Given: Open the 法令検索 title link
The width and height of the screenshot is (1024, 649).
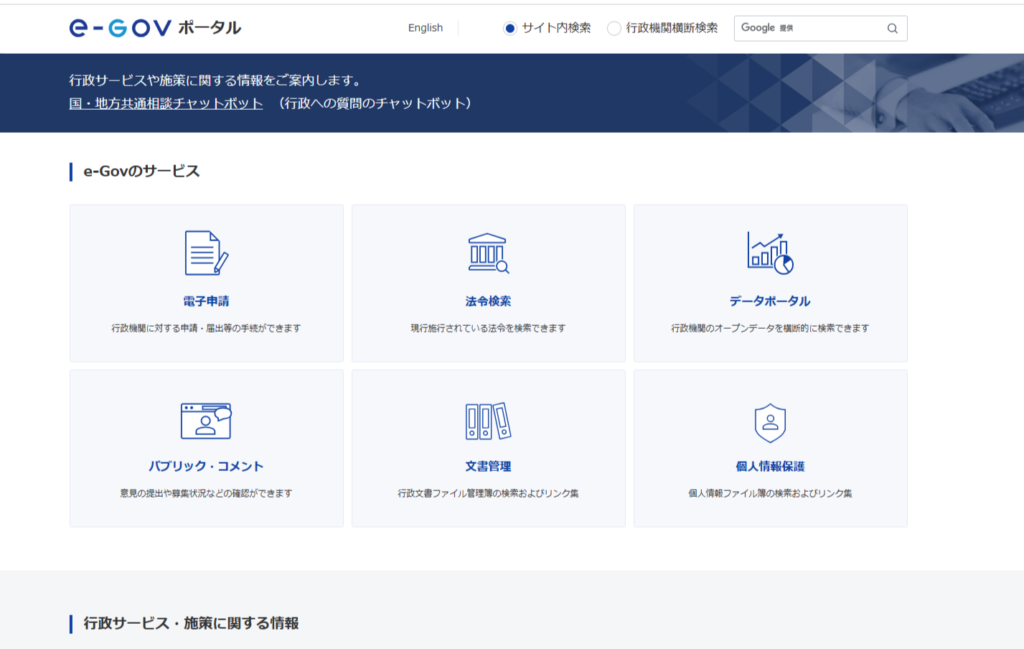Looking at the screenshot, I should (488, 301).
